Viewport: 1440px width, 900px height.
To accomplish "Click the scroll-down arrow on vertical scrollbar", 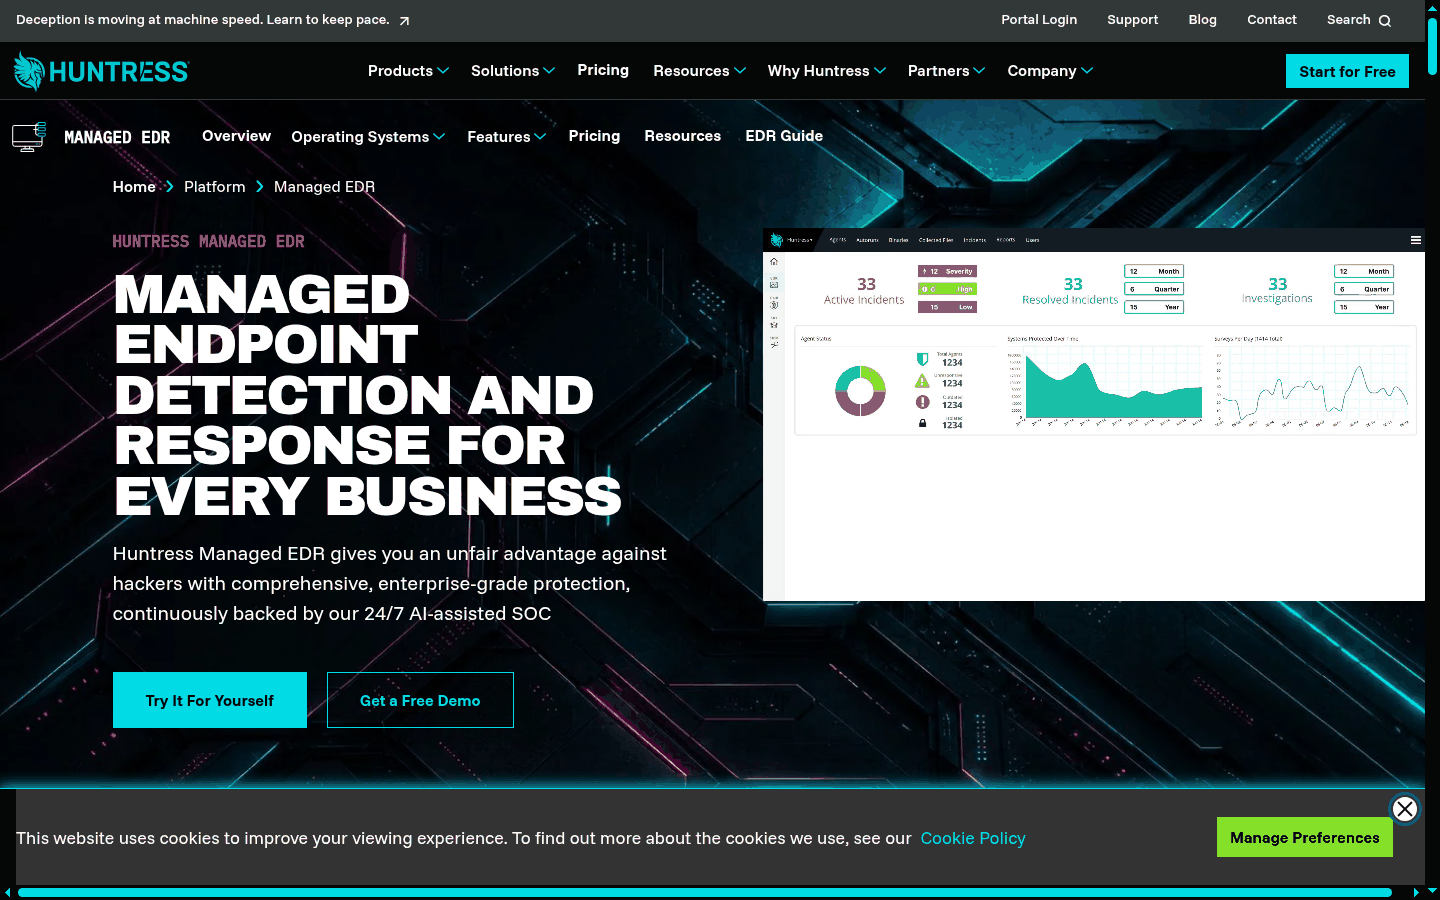I will tap(1432, 889).
